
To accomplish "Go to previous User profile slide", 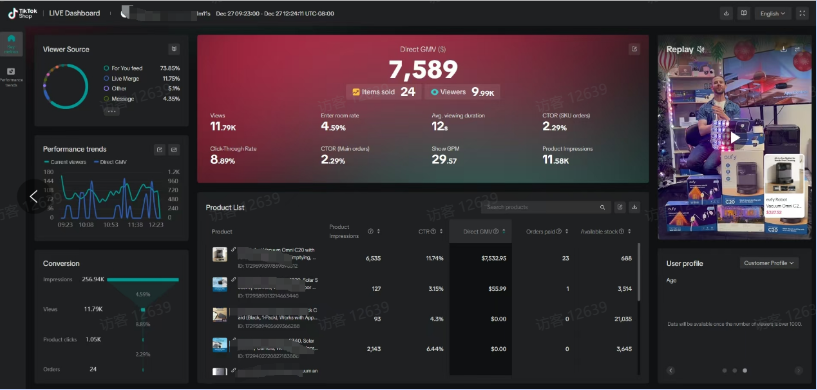I will [671, 371].
